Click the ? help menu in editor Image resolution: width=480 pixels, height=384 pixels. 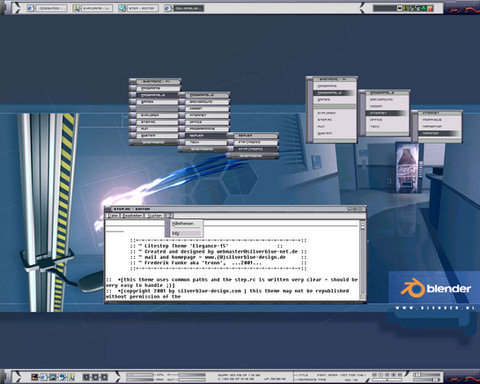click(169, 216)
